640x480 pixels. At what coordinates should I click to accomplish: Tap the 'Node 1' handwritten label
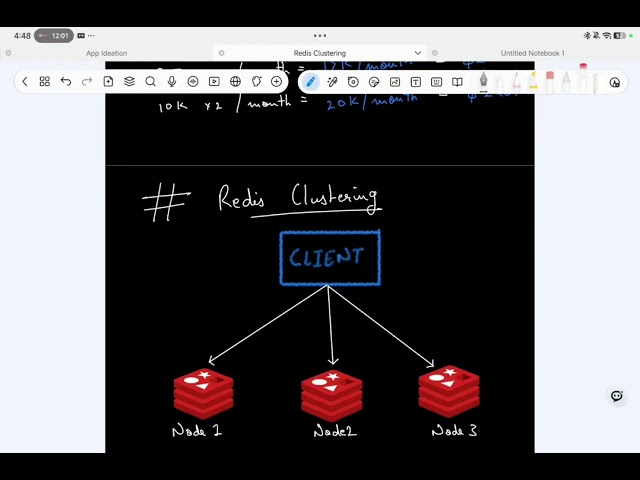pyautogui.click(x=197, y=430)
